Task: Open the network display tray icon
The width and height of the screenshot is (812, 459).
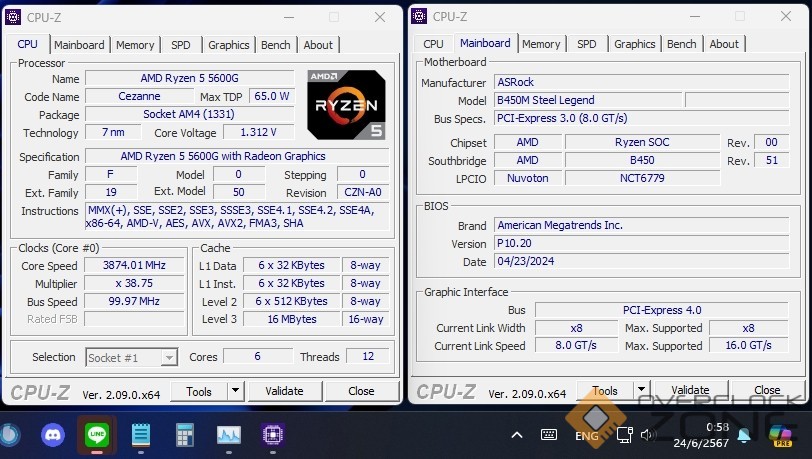Action: (x=624, y=435)
